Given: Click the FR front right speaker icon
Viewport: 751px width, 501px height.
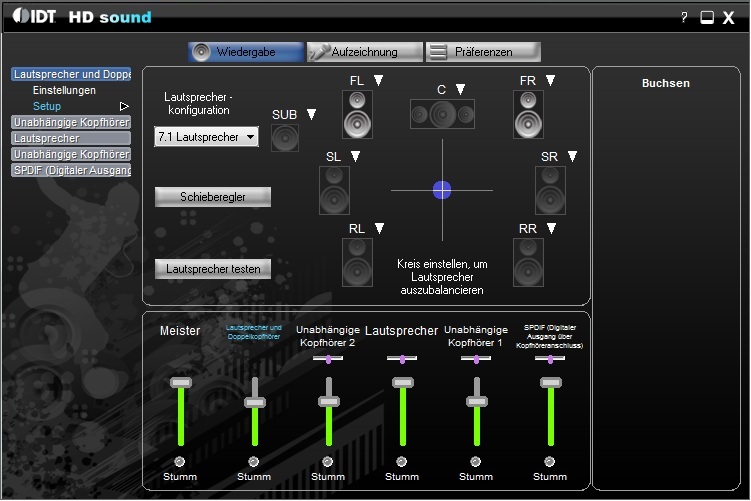Looking at the screenshot, I should (x=528, y=114).
